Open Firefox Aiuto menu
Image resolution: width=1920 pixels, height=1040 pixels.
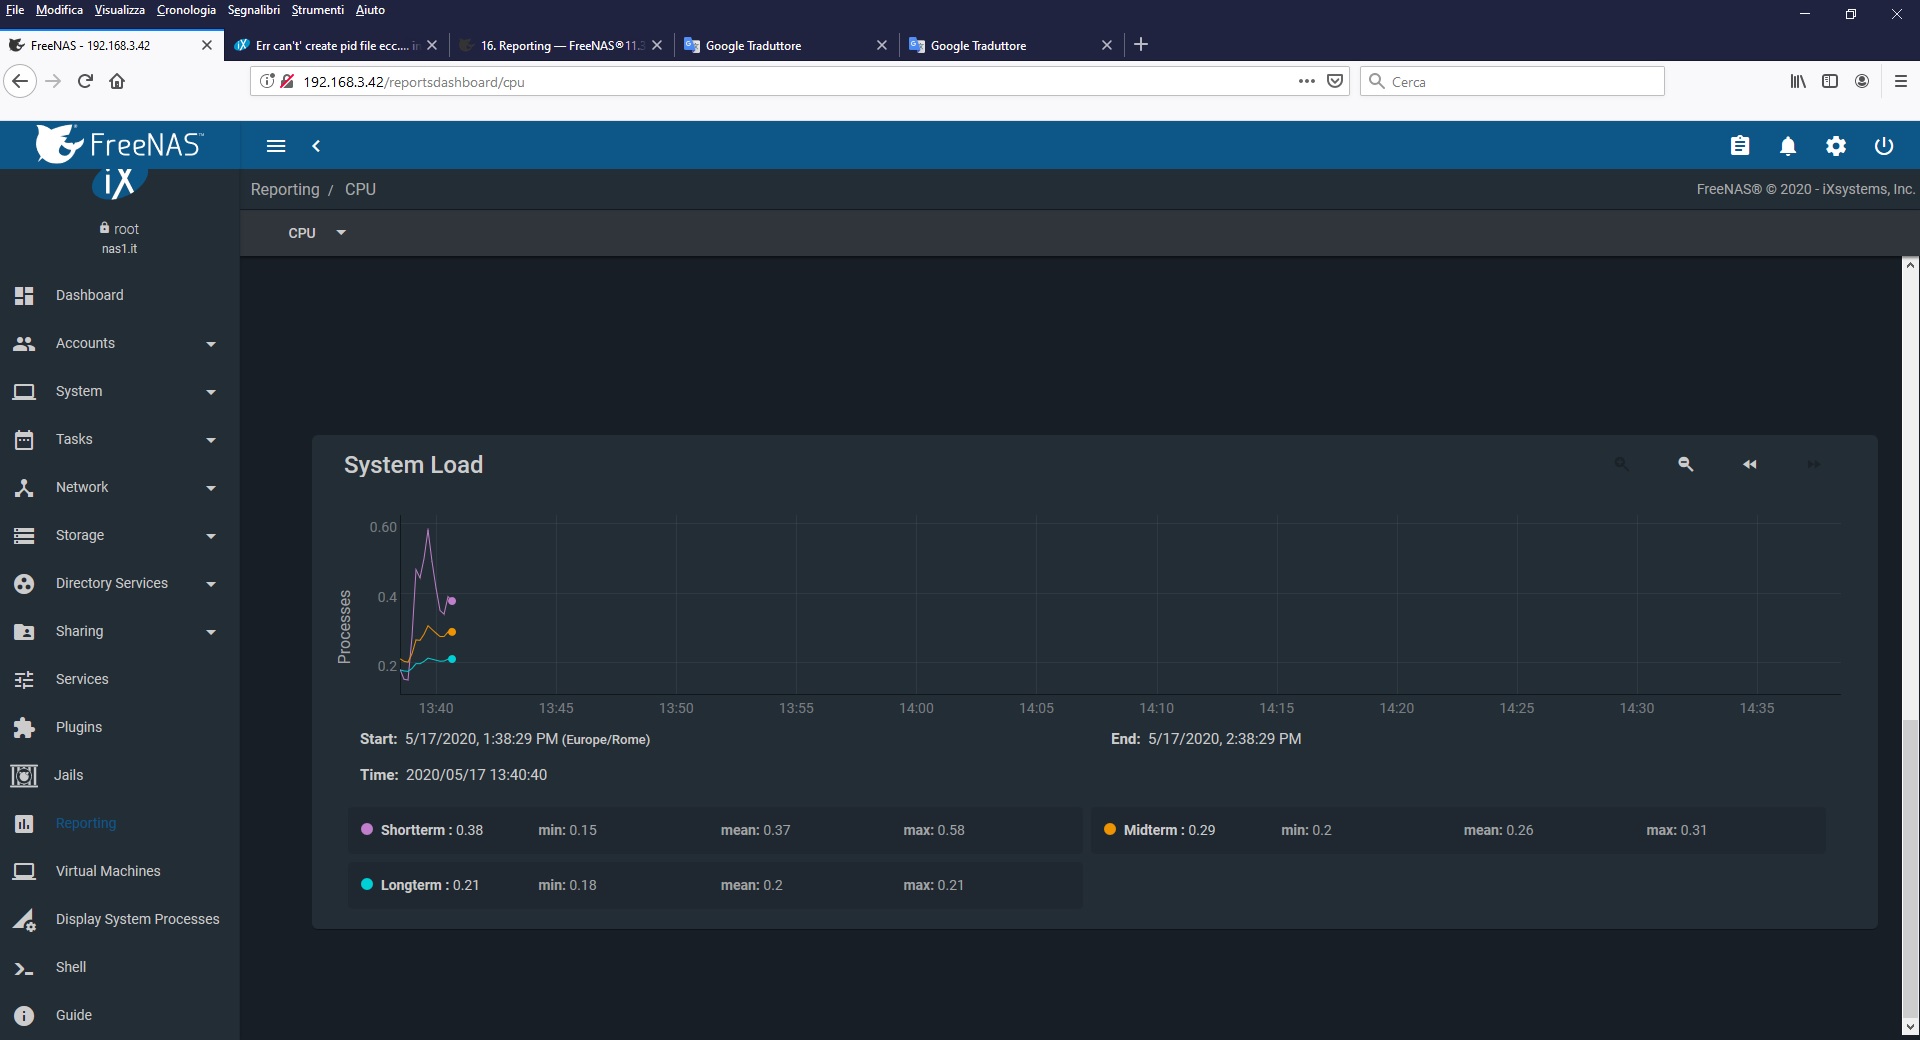click(x=370, y=10)
